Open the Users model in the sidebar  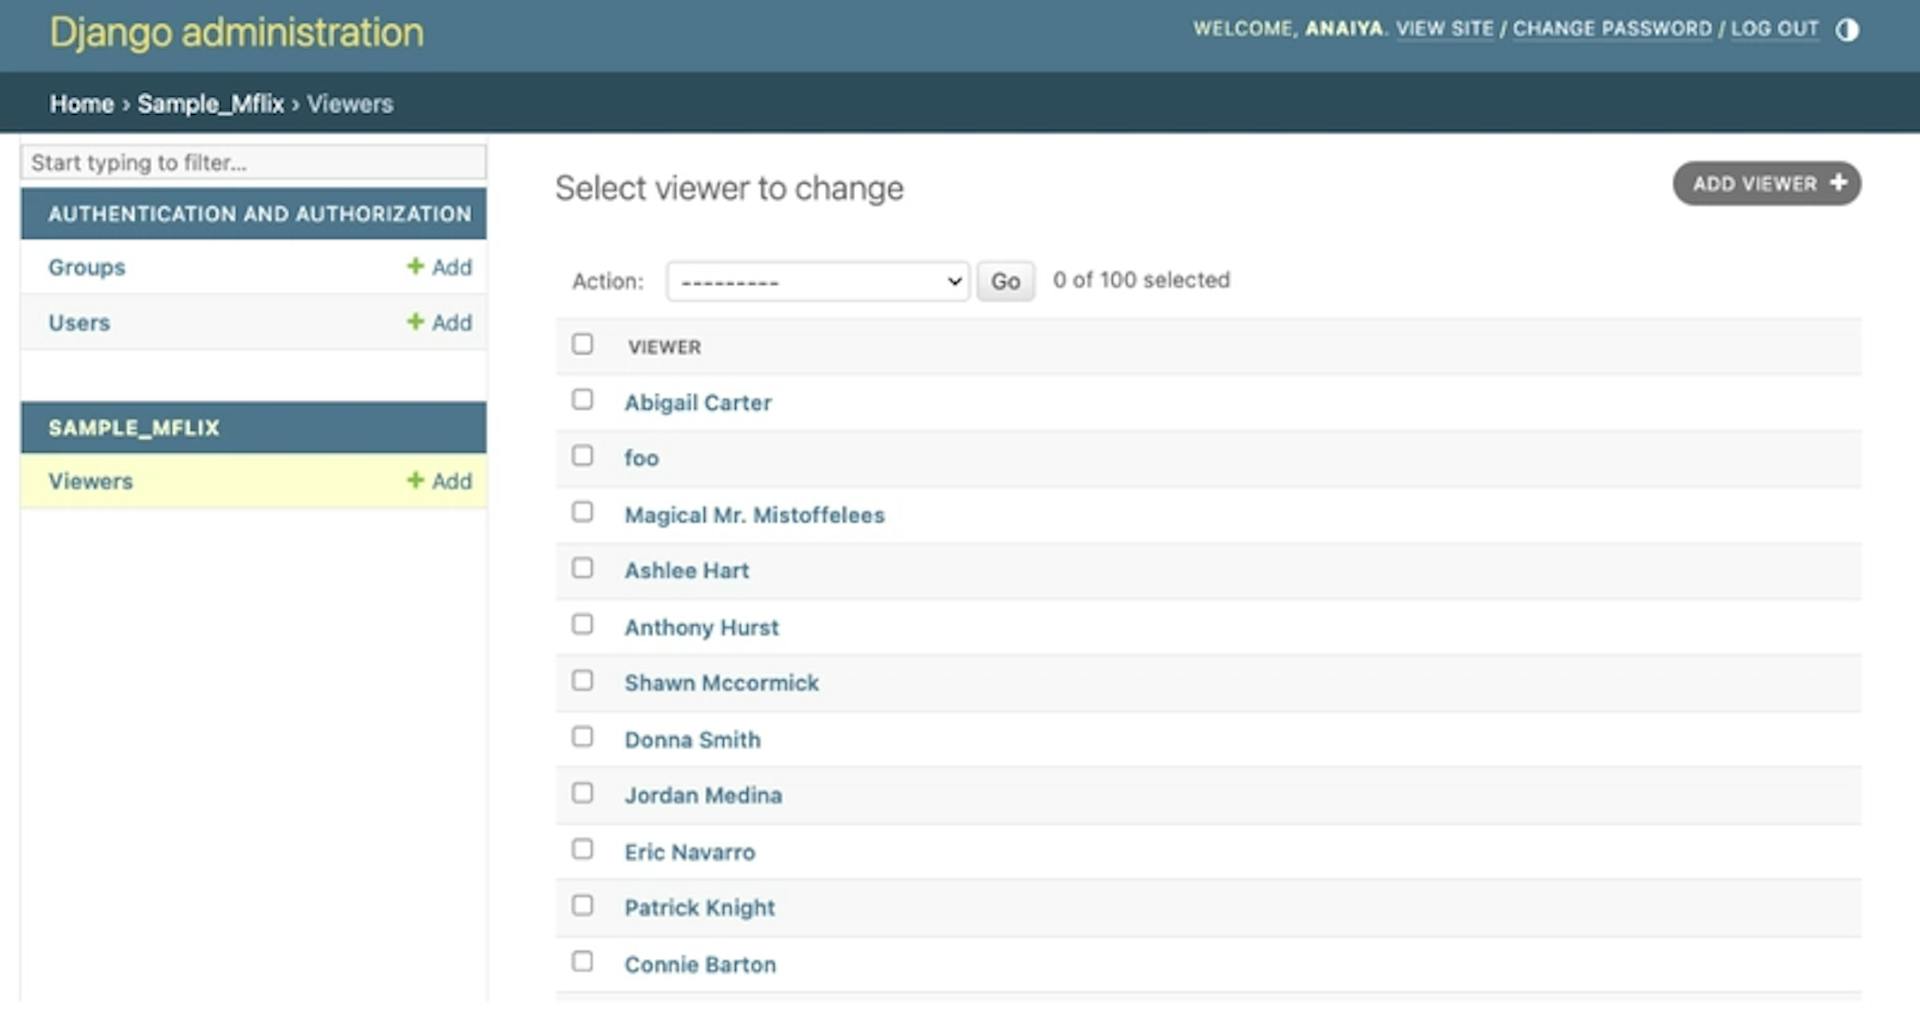pyautogui.click(x=79, y=323)
